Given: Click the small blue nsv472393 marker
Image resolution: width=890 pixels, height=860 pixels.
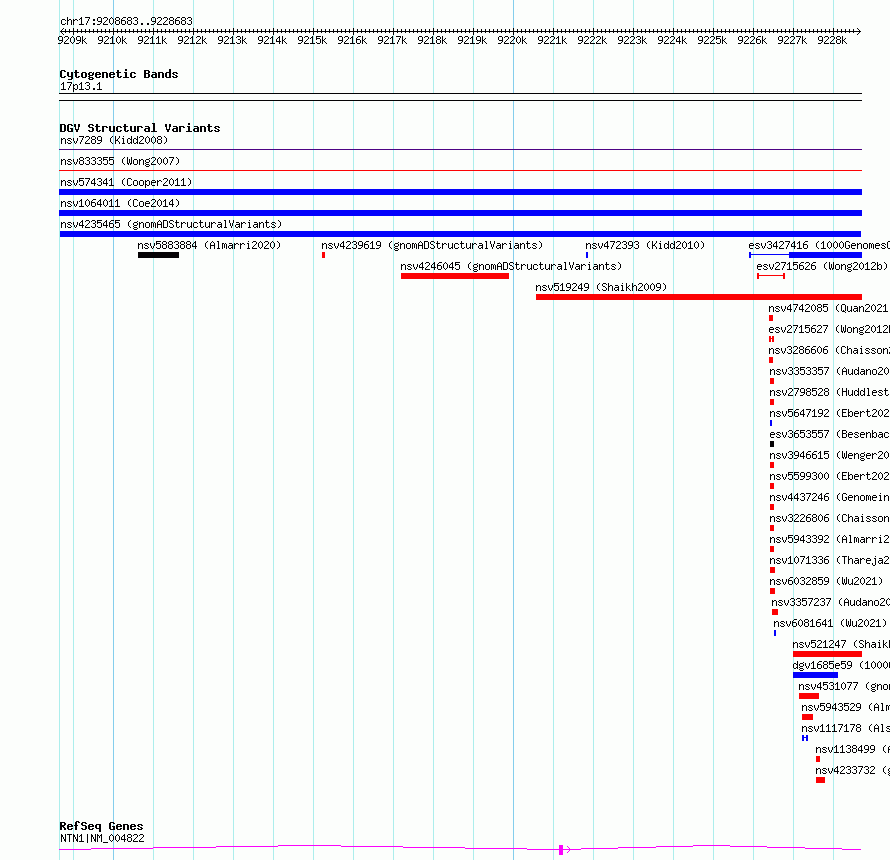Looking at the screenshot, I should (587, 255).
